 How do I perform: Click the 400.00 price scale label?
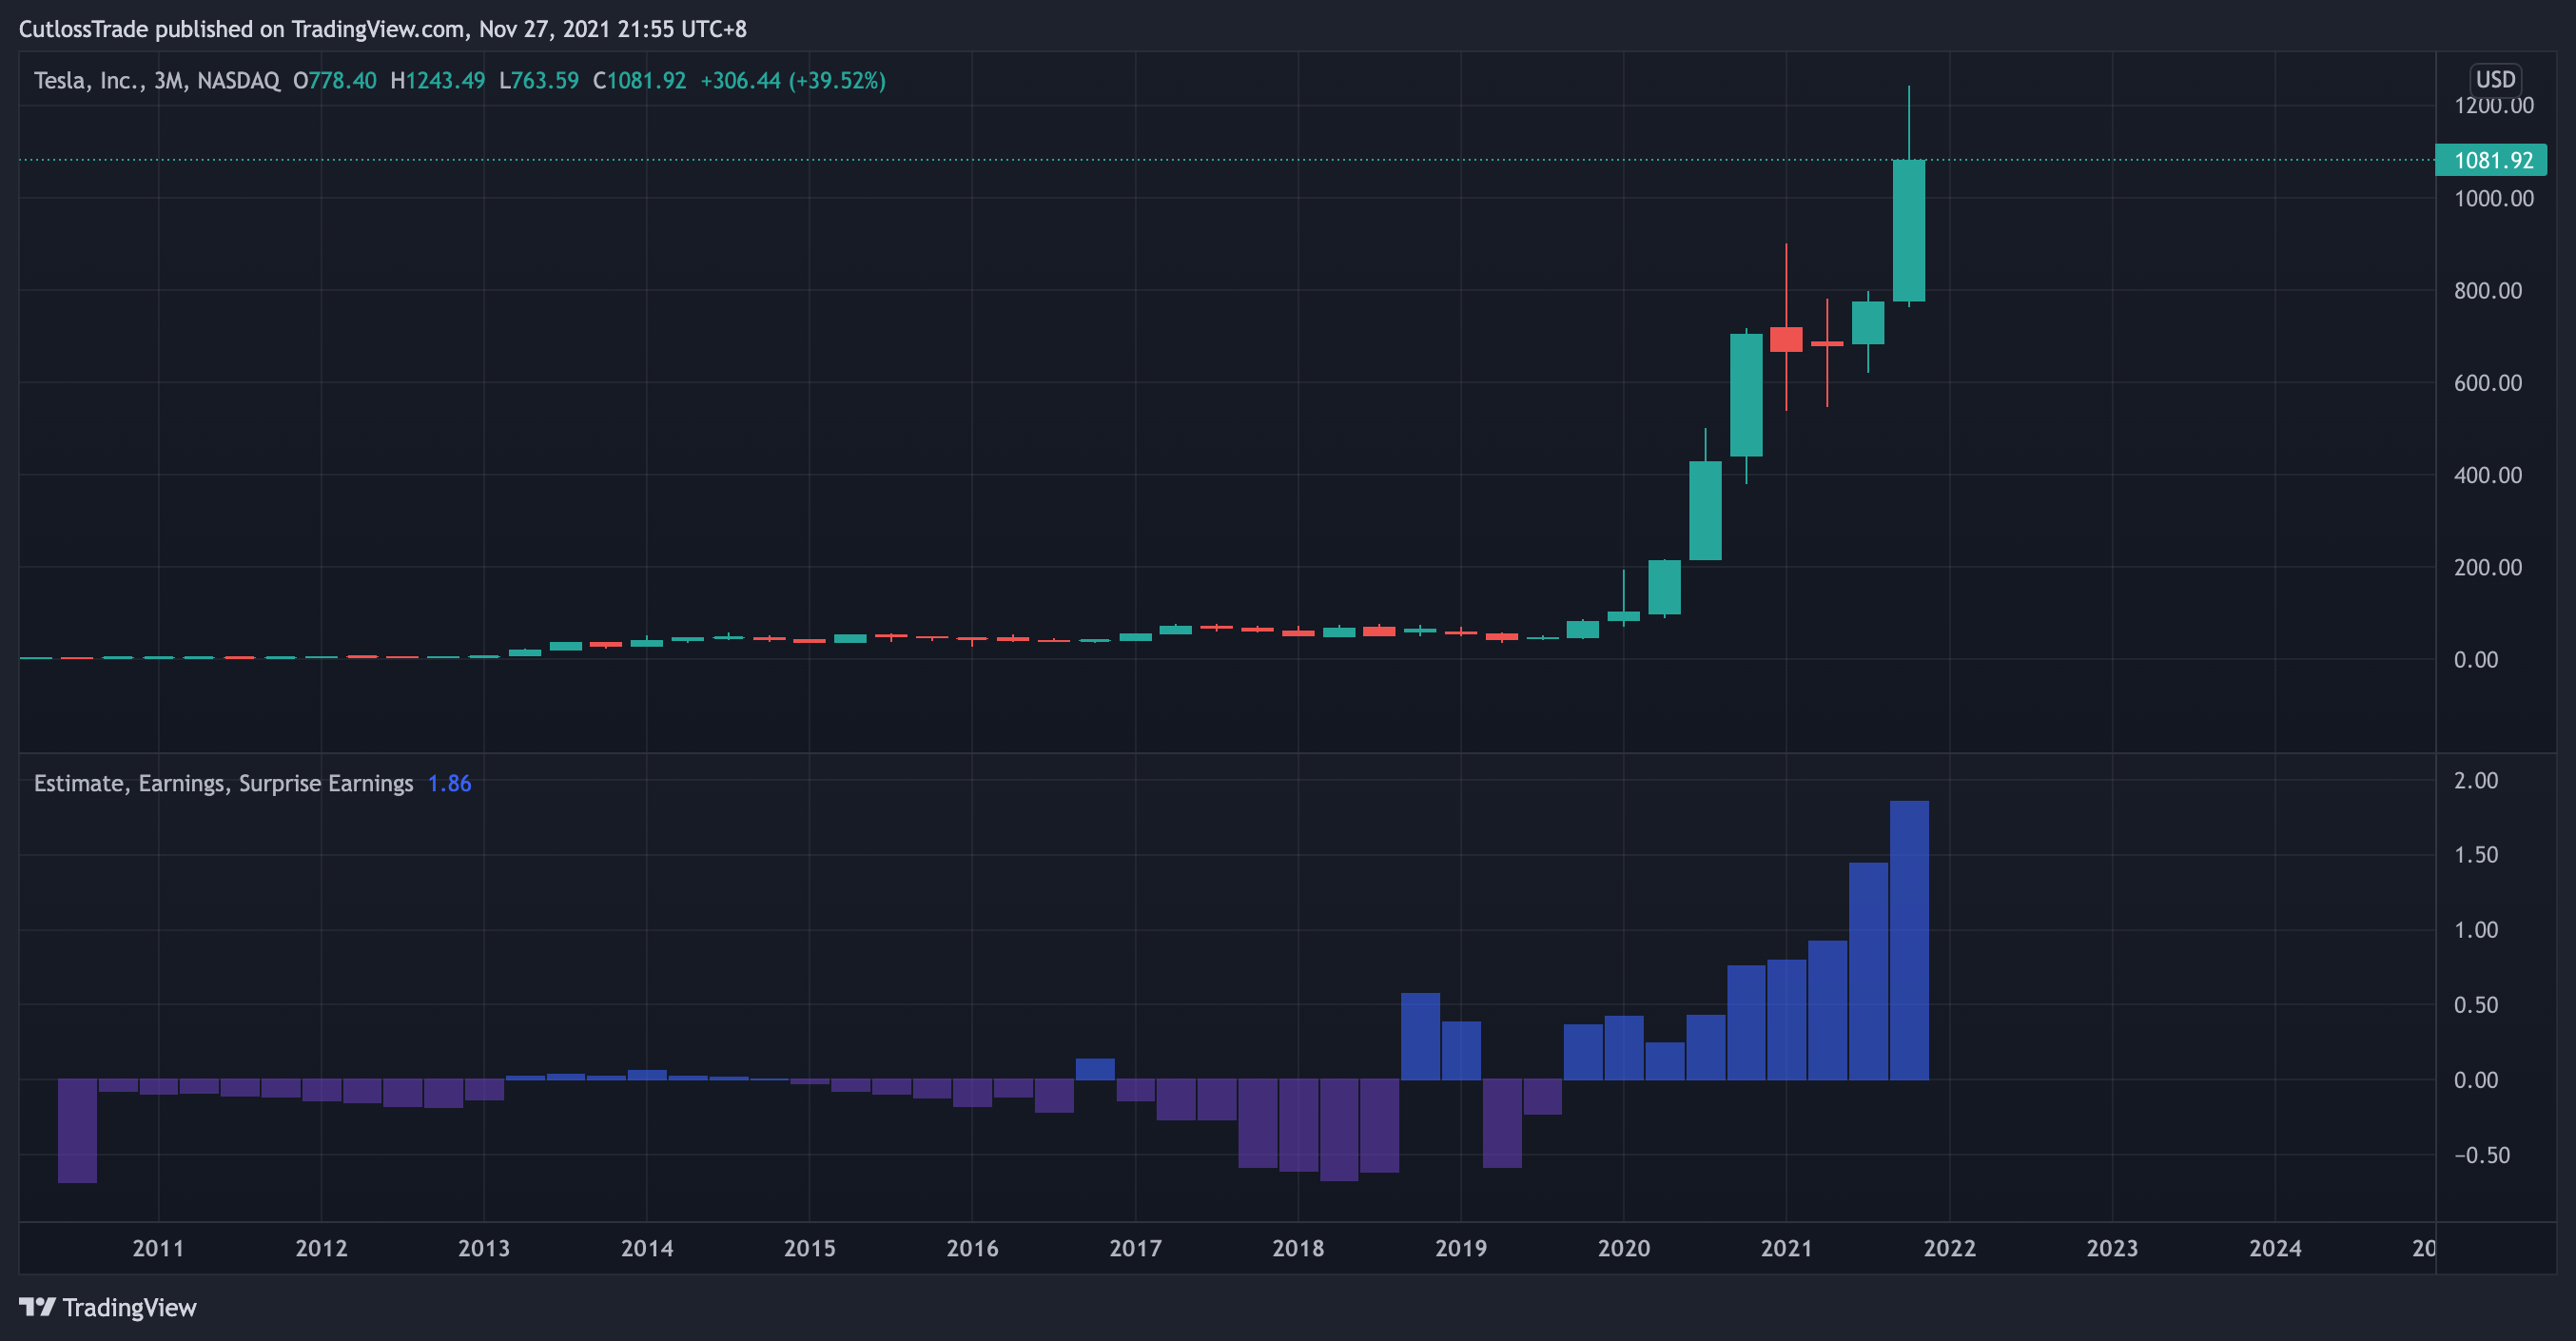(2488, 474)
